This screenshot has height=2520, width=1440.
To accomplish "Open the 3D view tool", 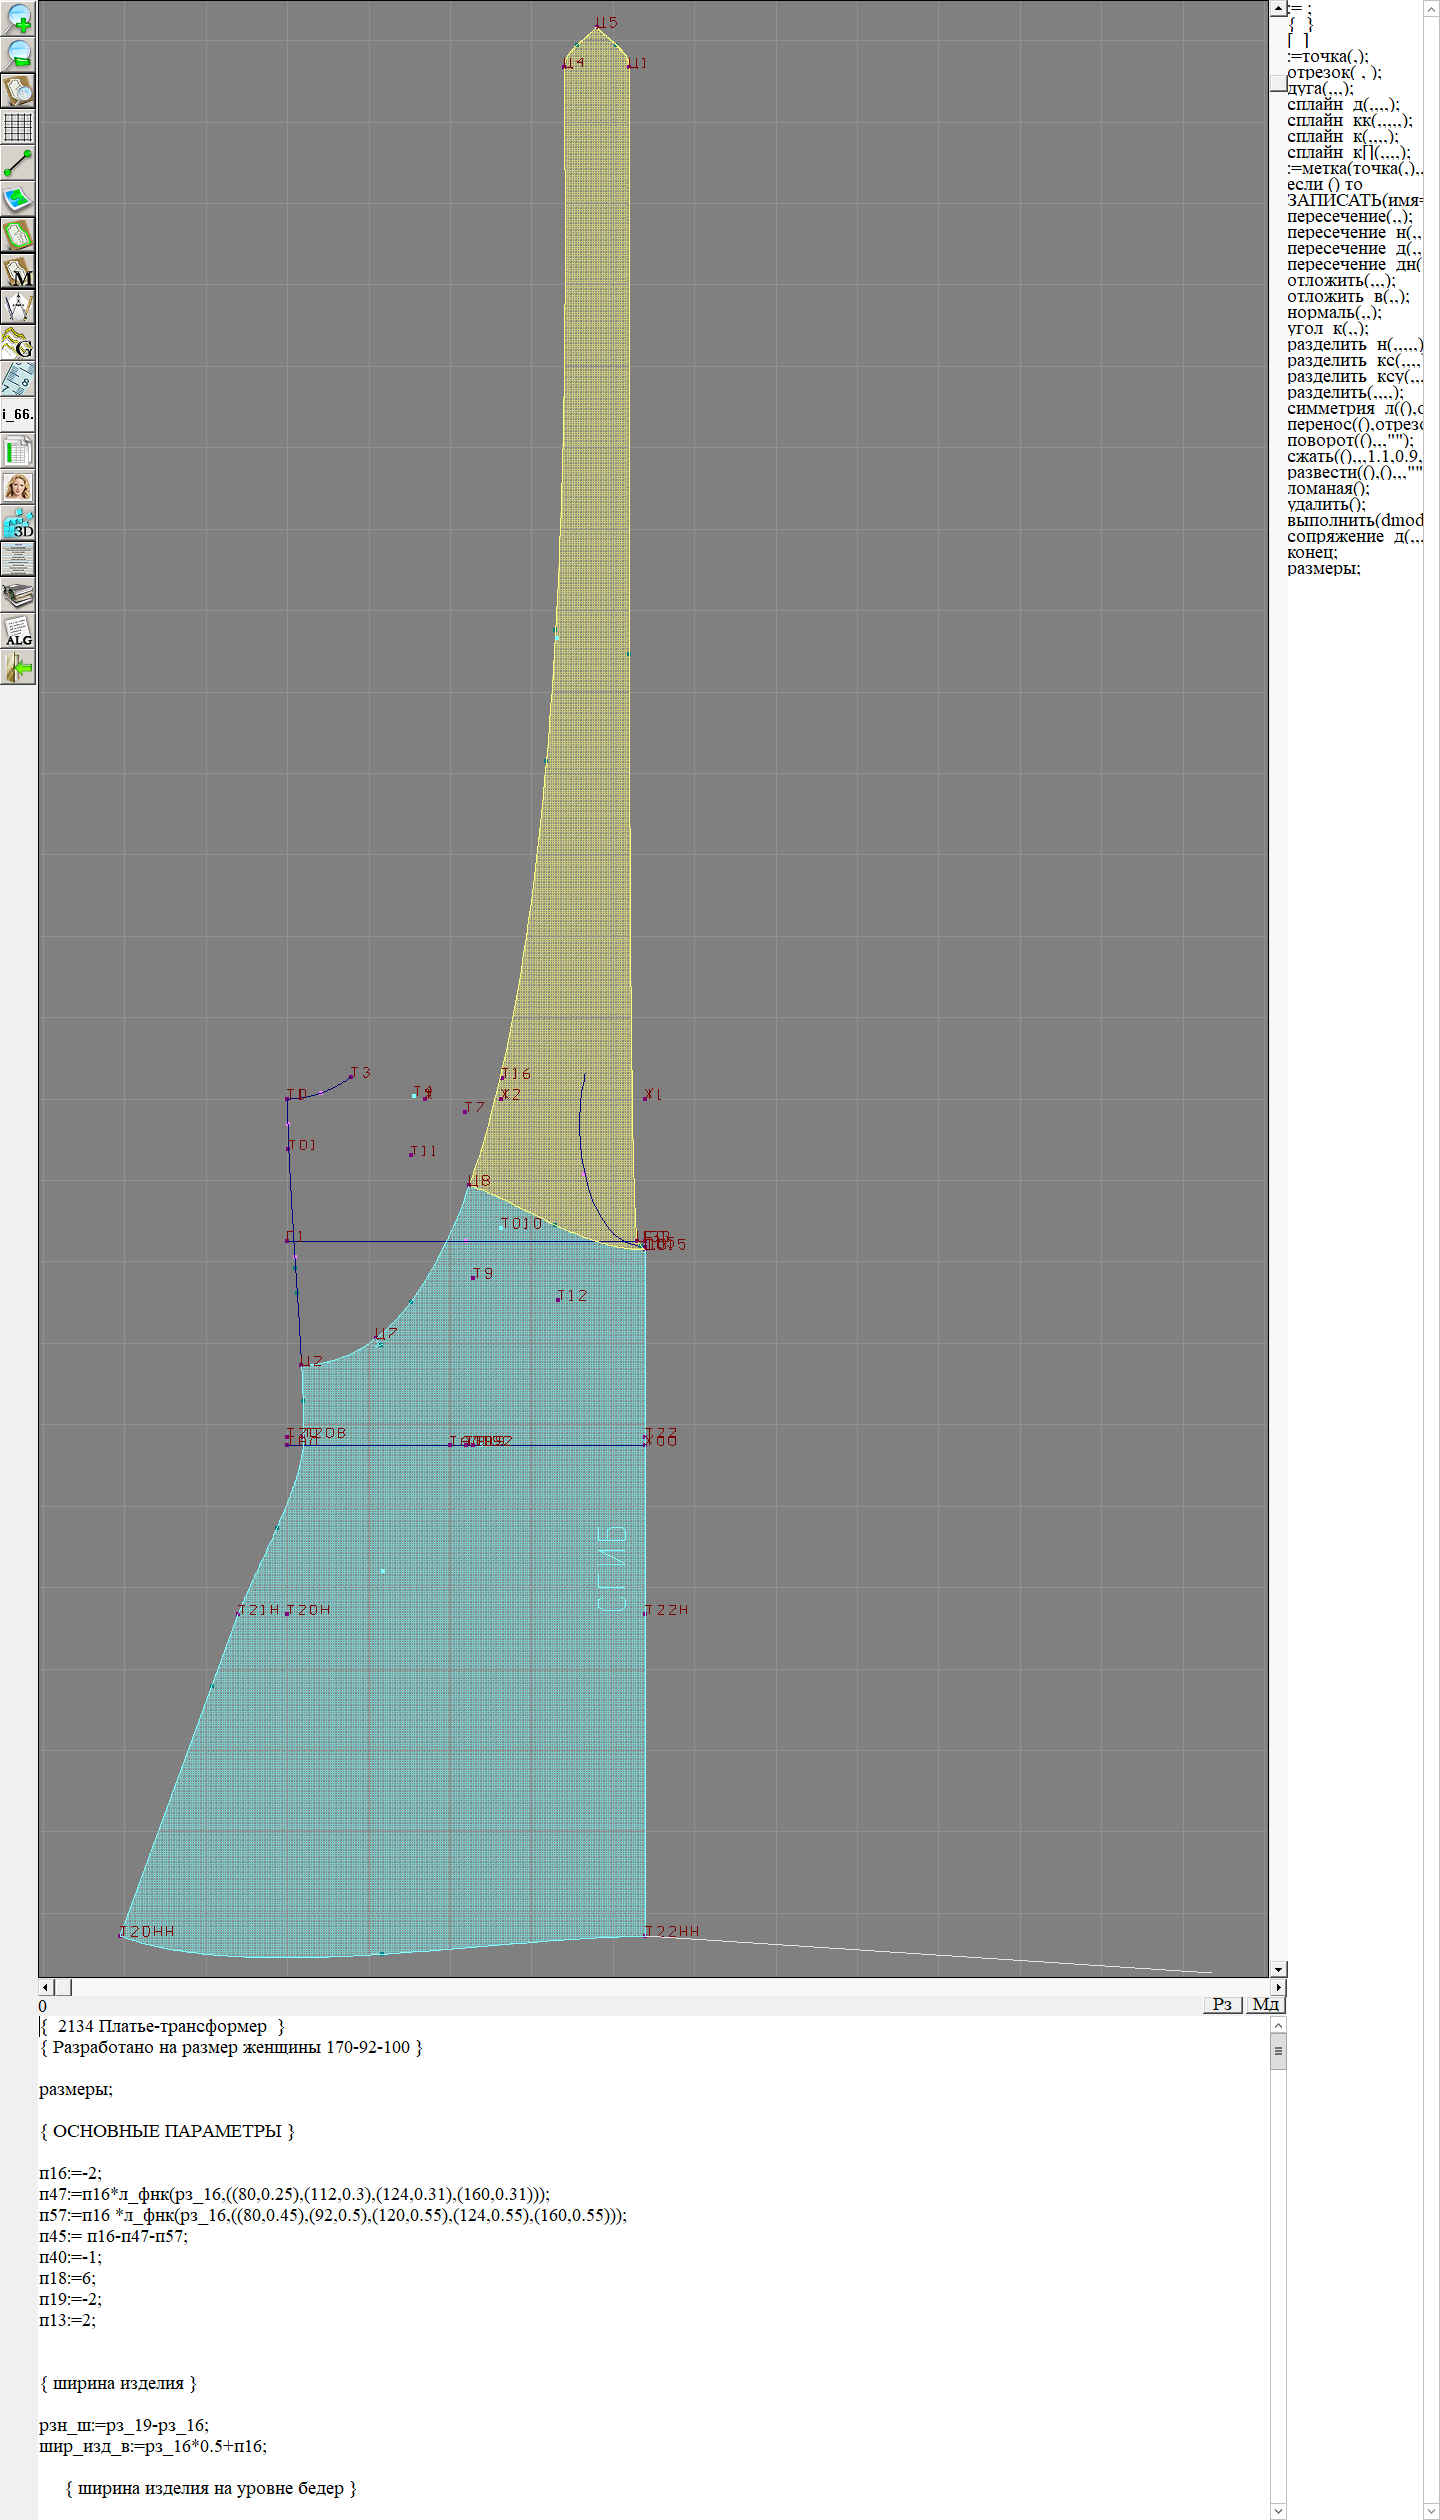I will (x=18, y=523).
